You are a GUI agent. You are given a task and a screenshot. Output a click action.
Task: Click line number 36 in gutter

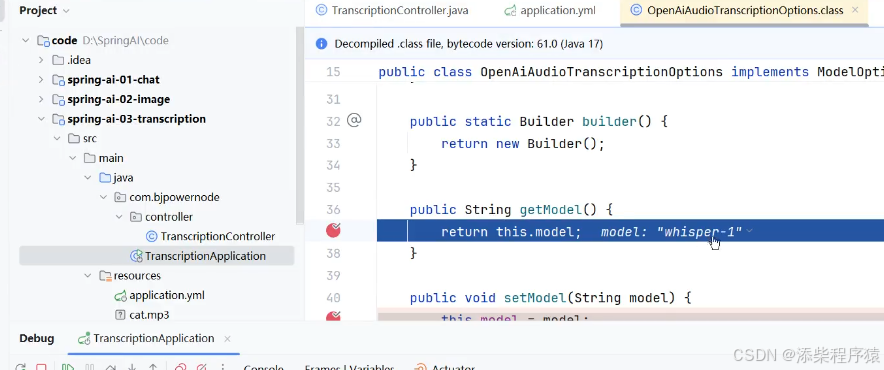point(333,210)
